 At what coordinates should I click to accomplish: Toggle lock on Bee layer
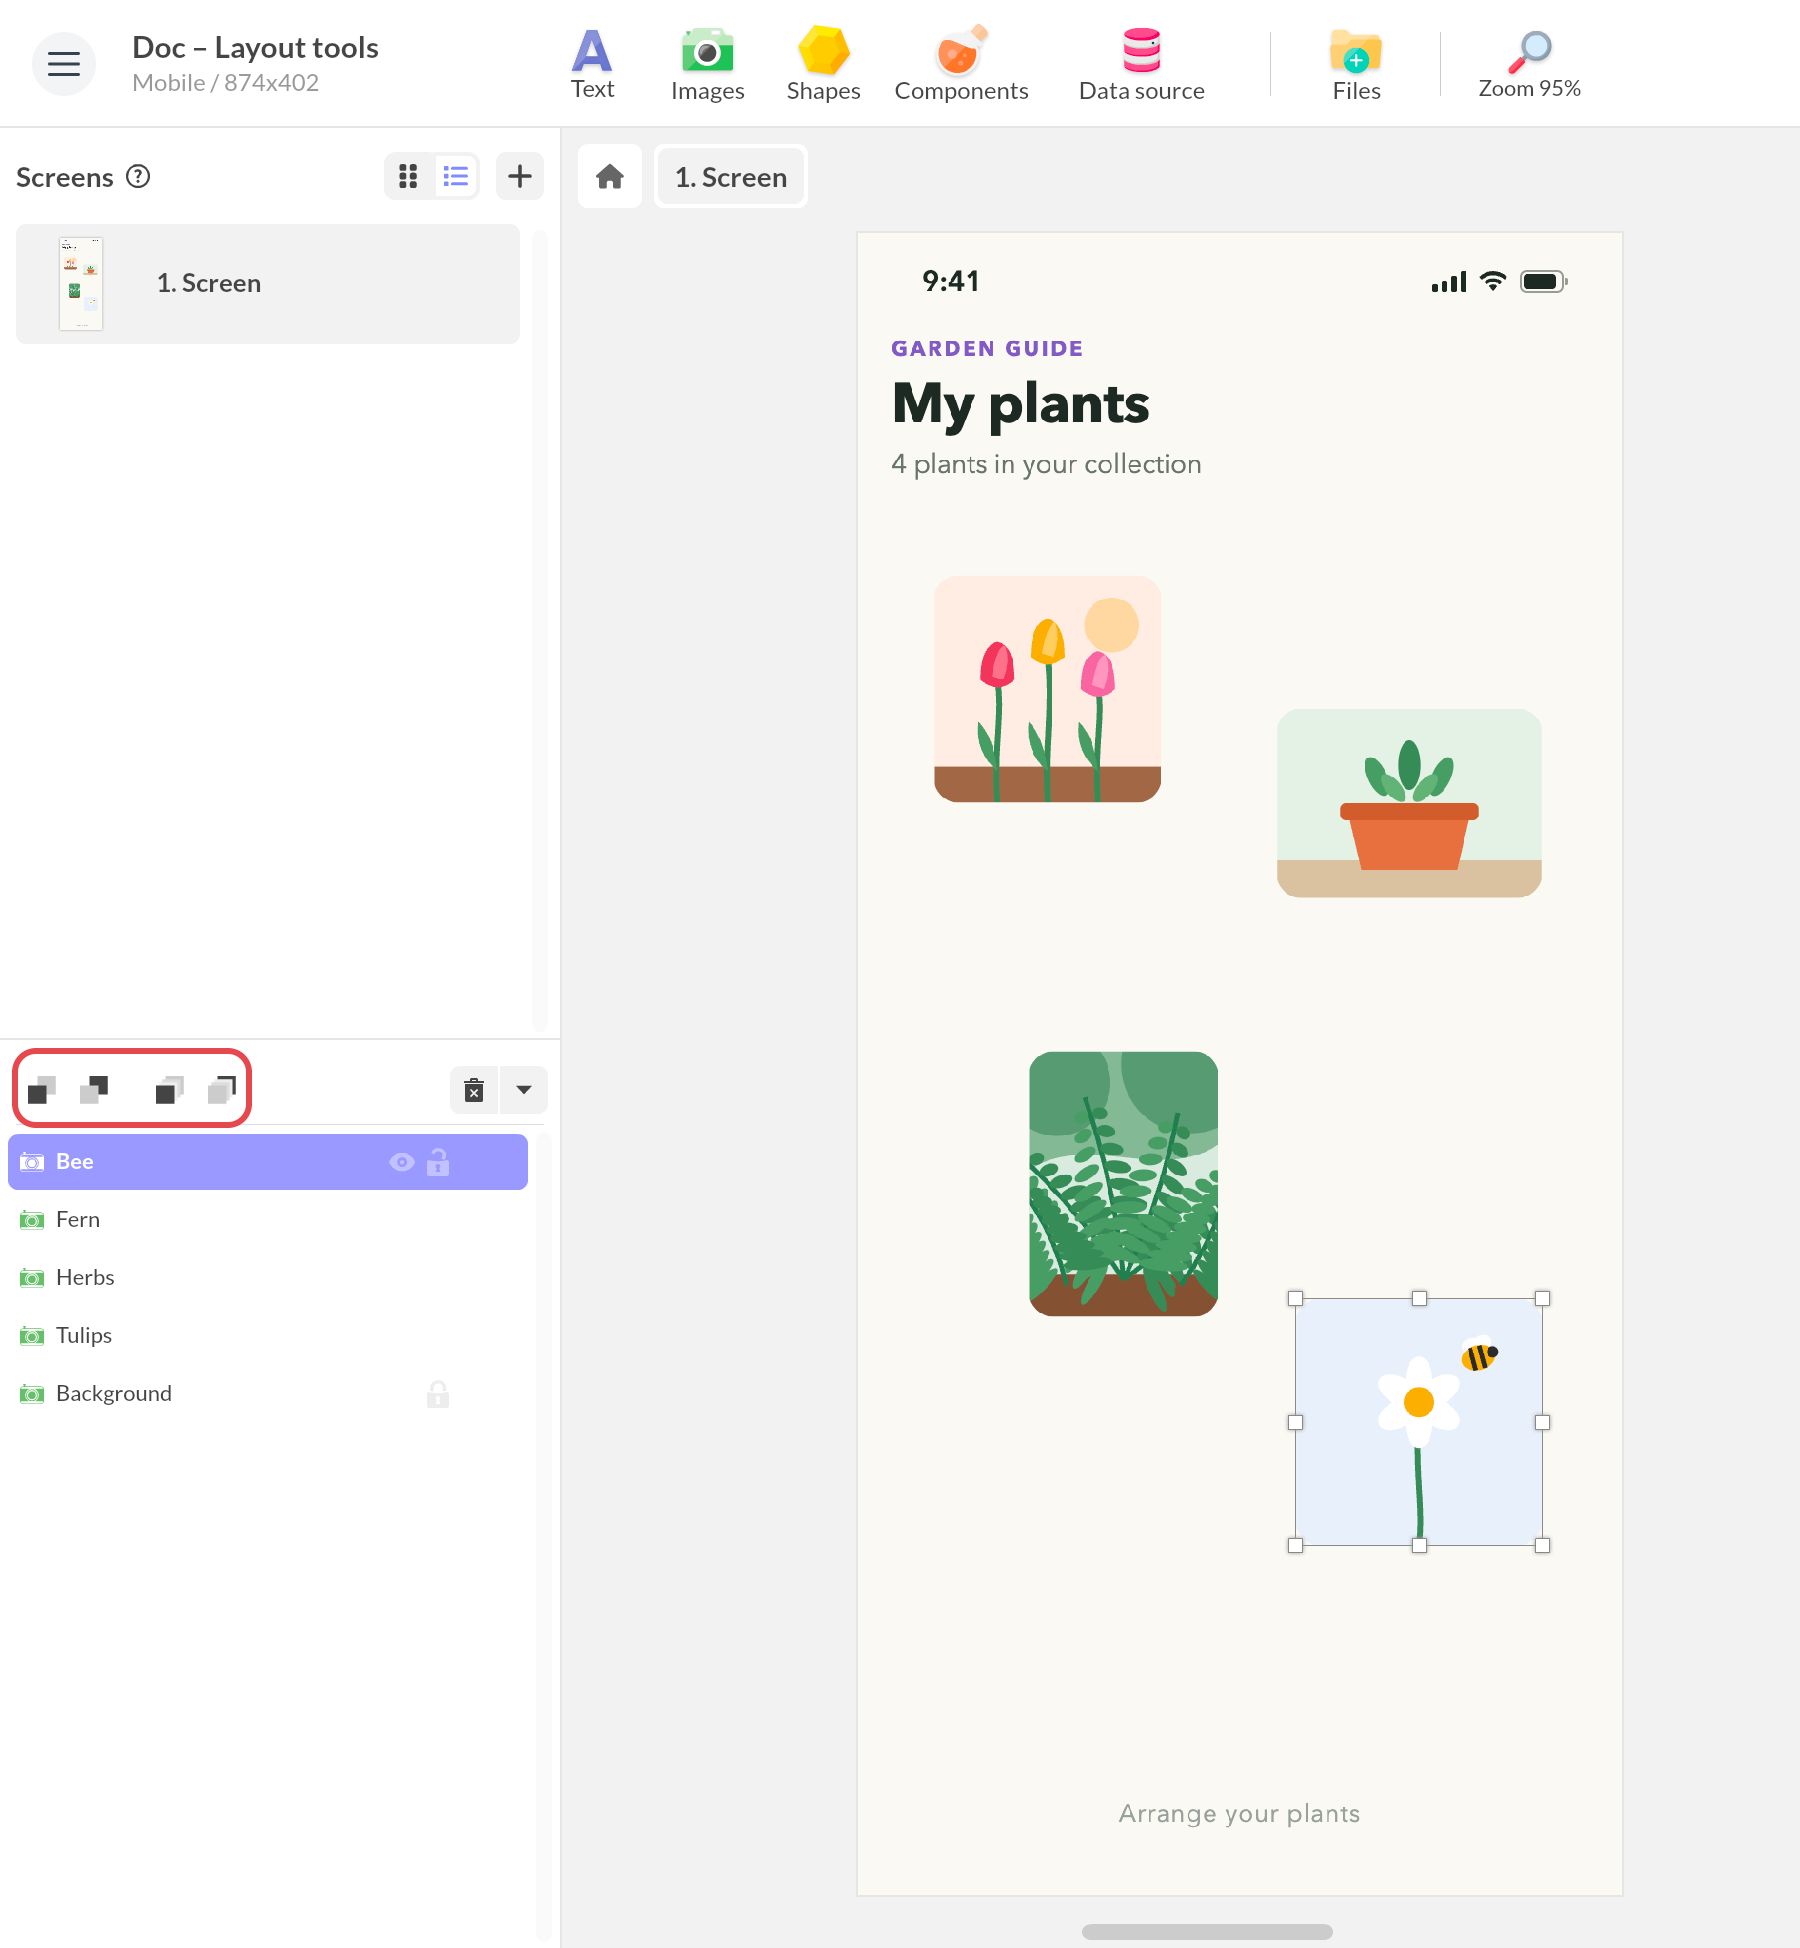pyautogui.click(x=438, y=1162)
